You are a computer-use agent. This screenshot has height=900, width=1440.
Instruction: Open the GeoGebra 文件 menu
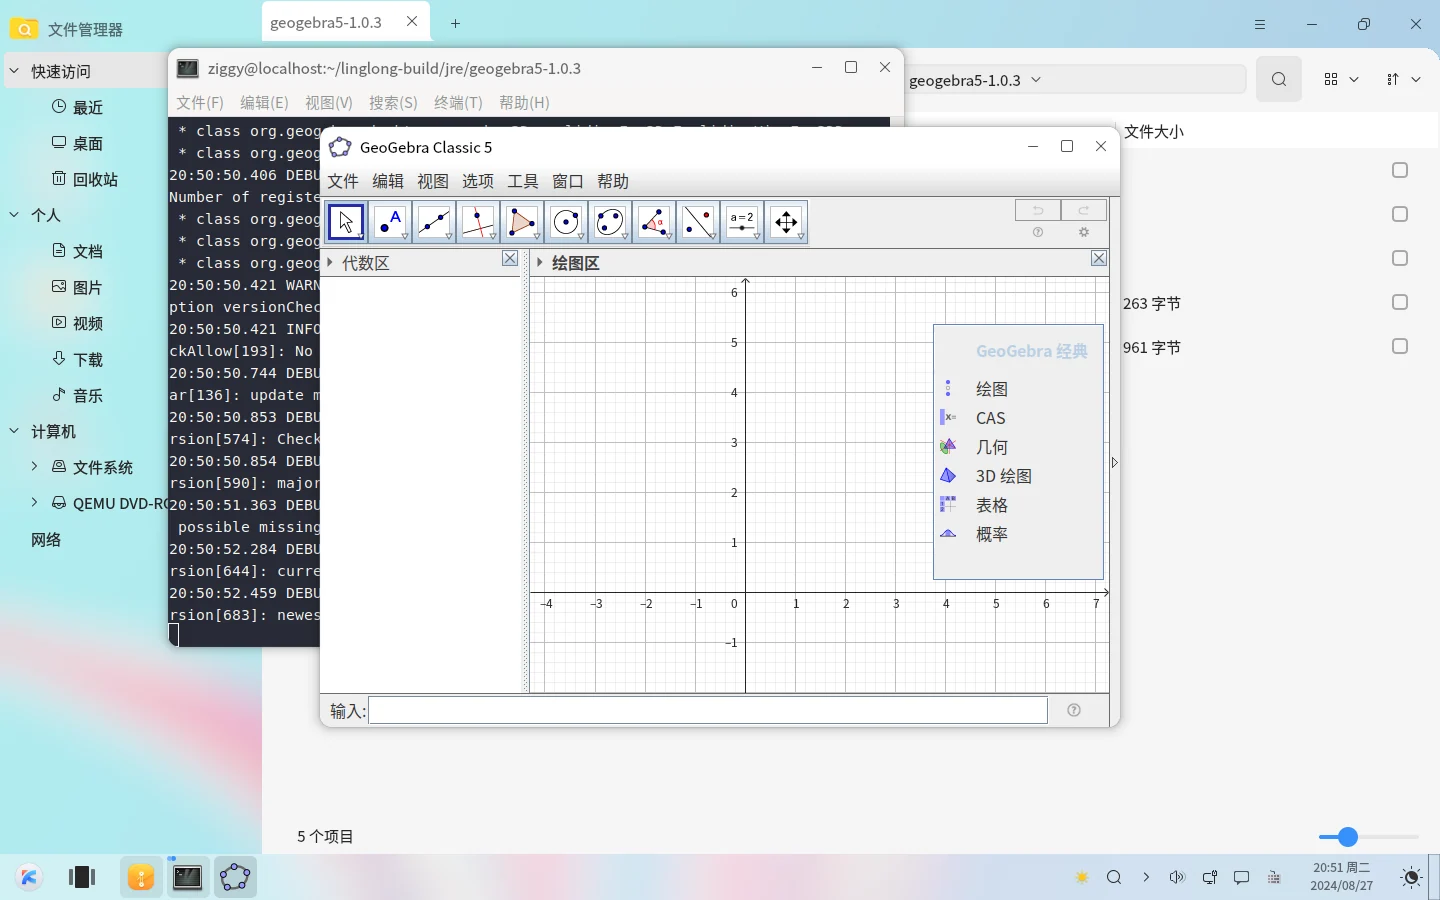tap(343, 181)
